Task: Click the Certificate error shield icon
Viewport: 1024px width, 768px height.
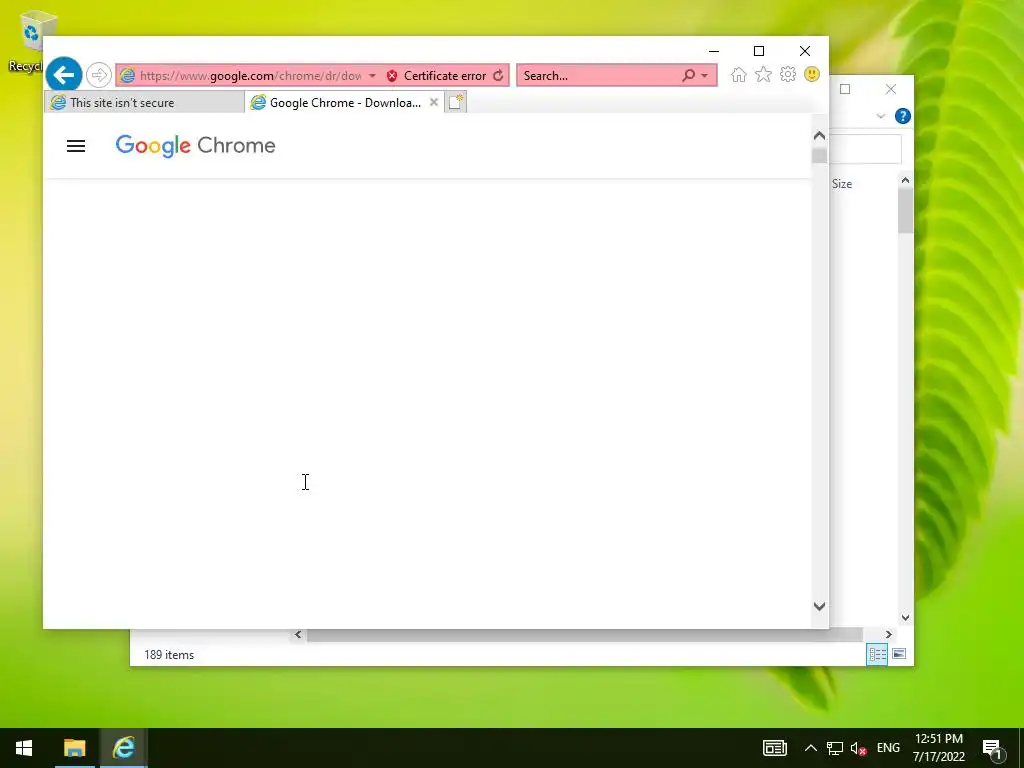Action: (x=392, y=76)
